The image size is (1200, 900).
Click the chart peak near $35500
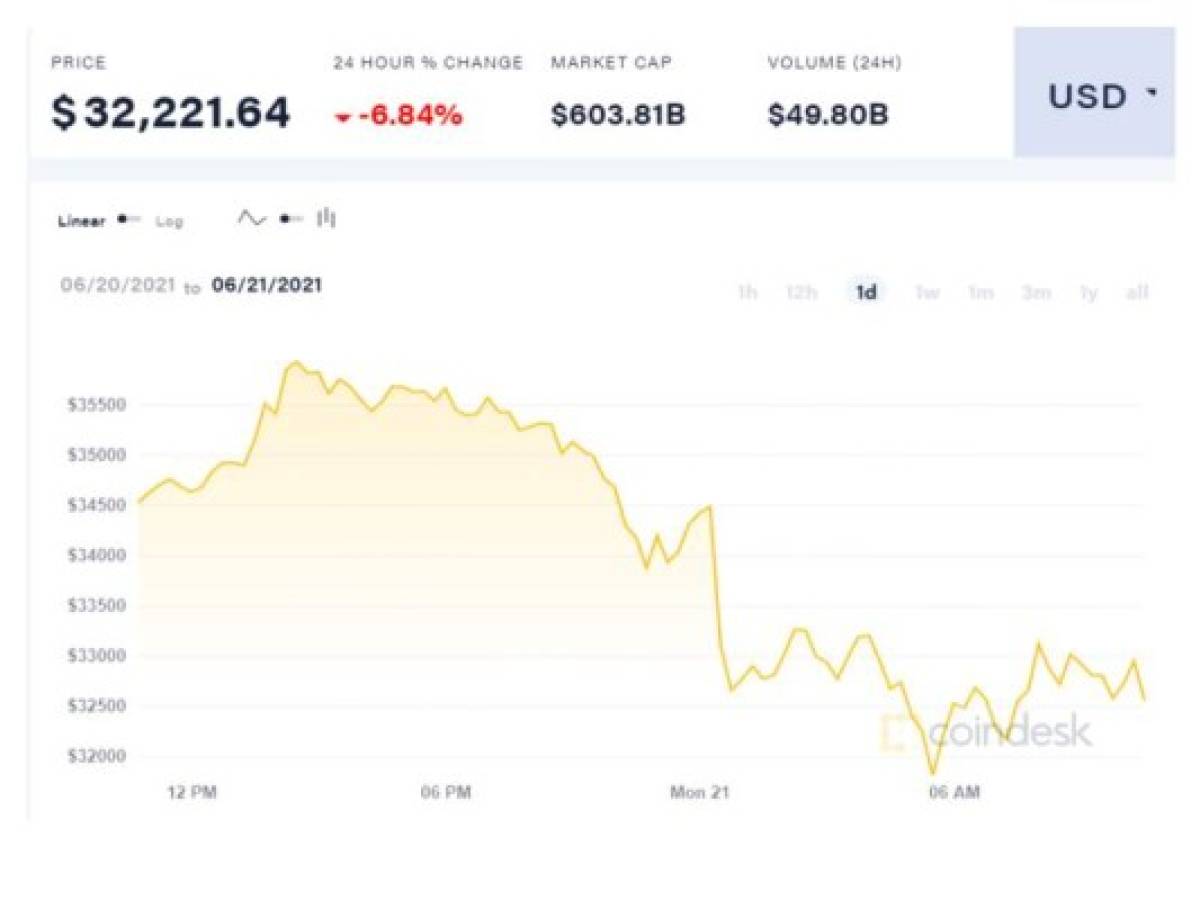[295, 363]
